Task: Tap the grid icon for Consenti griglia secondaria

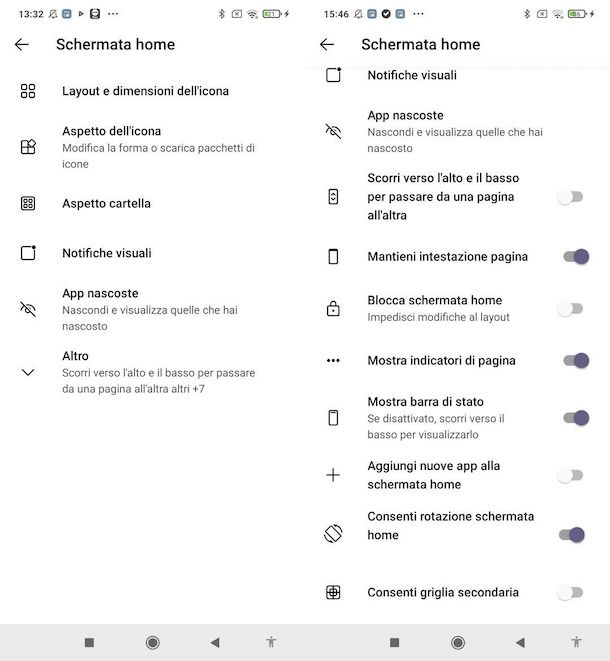Action: click(333, 592)
